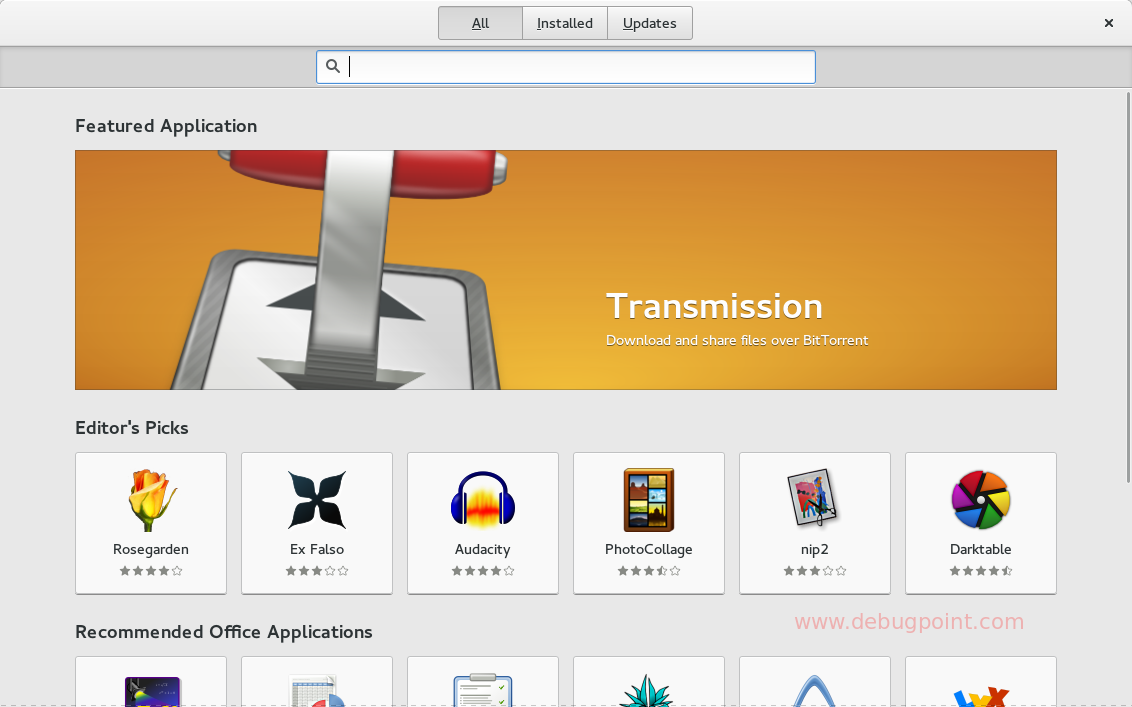This screenshot has width=1132, height=707.
Task: Open the clipboard checklist office app icon
Action: coord(483,690)
